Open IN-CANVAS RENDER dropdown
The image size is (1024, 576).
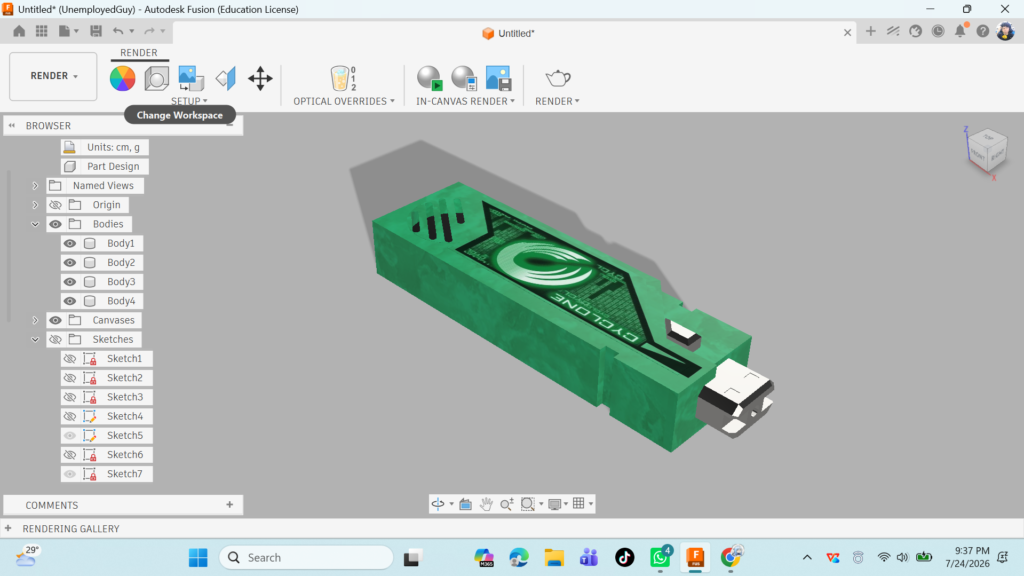(x=465, y=101)
